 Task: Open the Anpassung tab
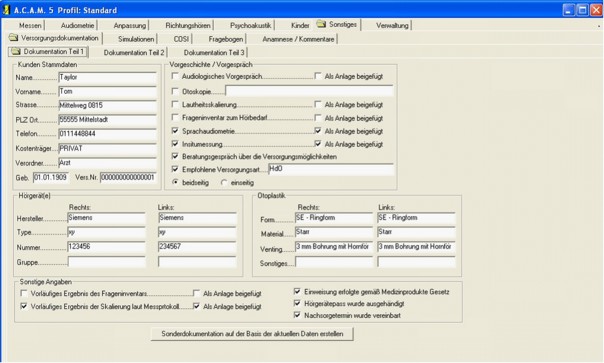pyautogui.click(x=130, y=25)
